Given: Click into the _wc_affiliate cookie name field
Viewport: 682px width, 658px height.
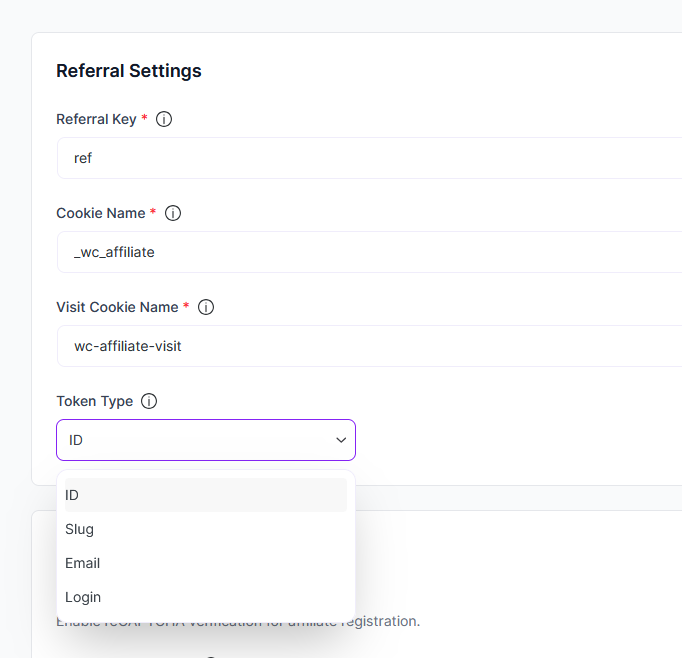Looking at the screenshot, I should pyautogui.click(x=368, y=252).
